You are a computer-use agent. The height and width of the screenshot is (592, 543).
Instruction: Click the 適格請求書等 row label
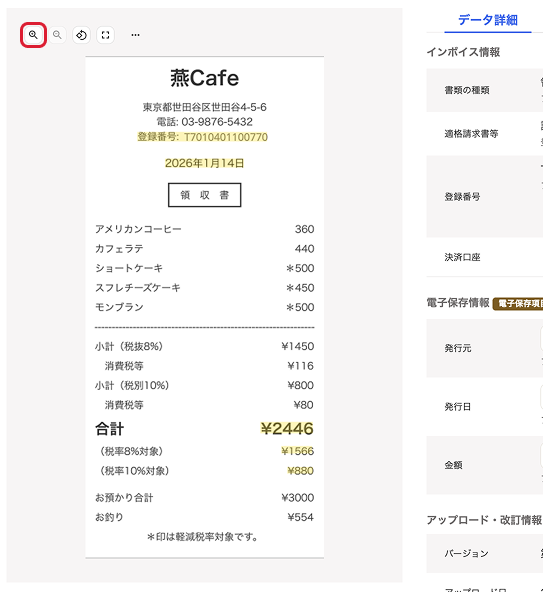(x=471, y=134)
